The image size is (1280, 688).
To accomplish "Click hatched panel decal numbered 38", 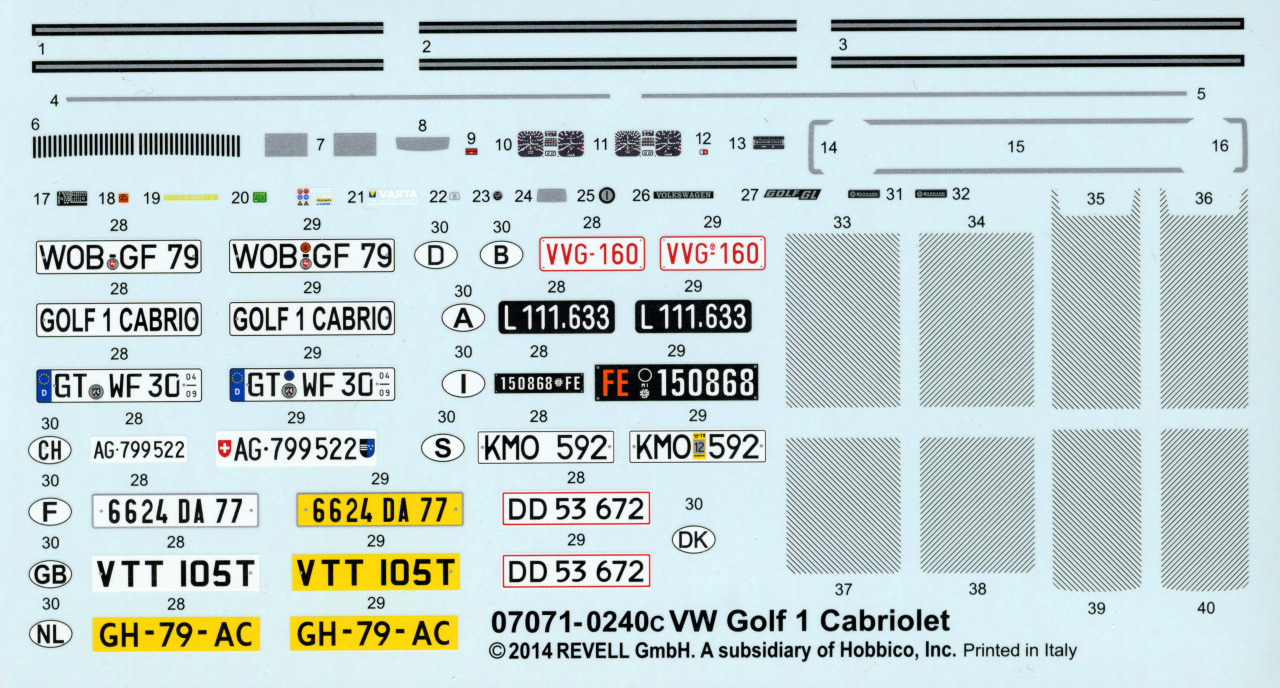I will coord(977,505).
